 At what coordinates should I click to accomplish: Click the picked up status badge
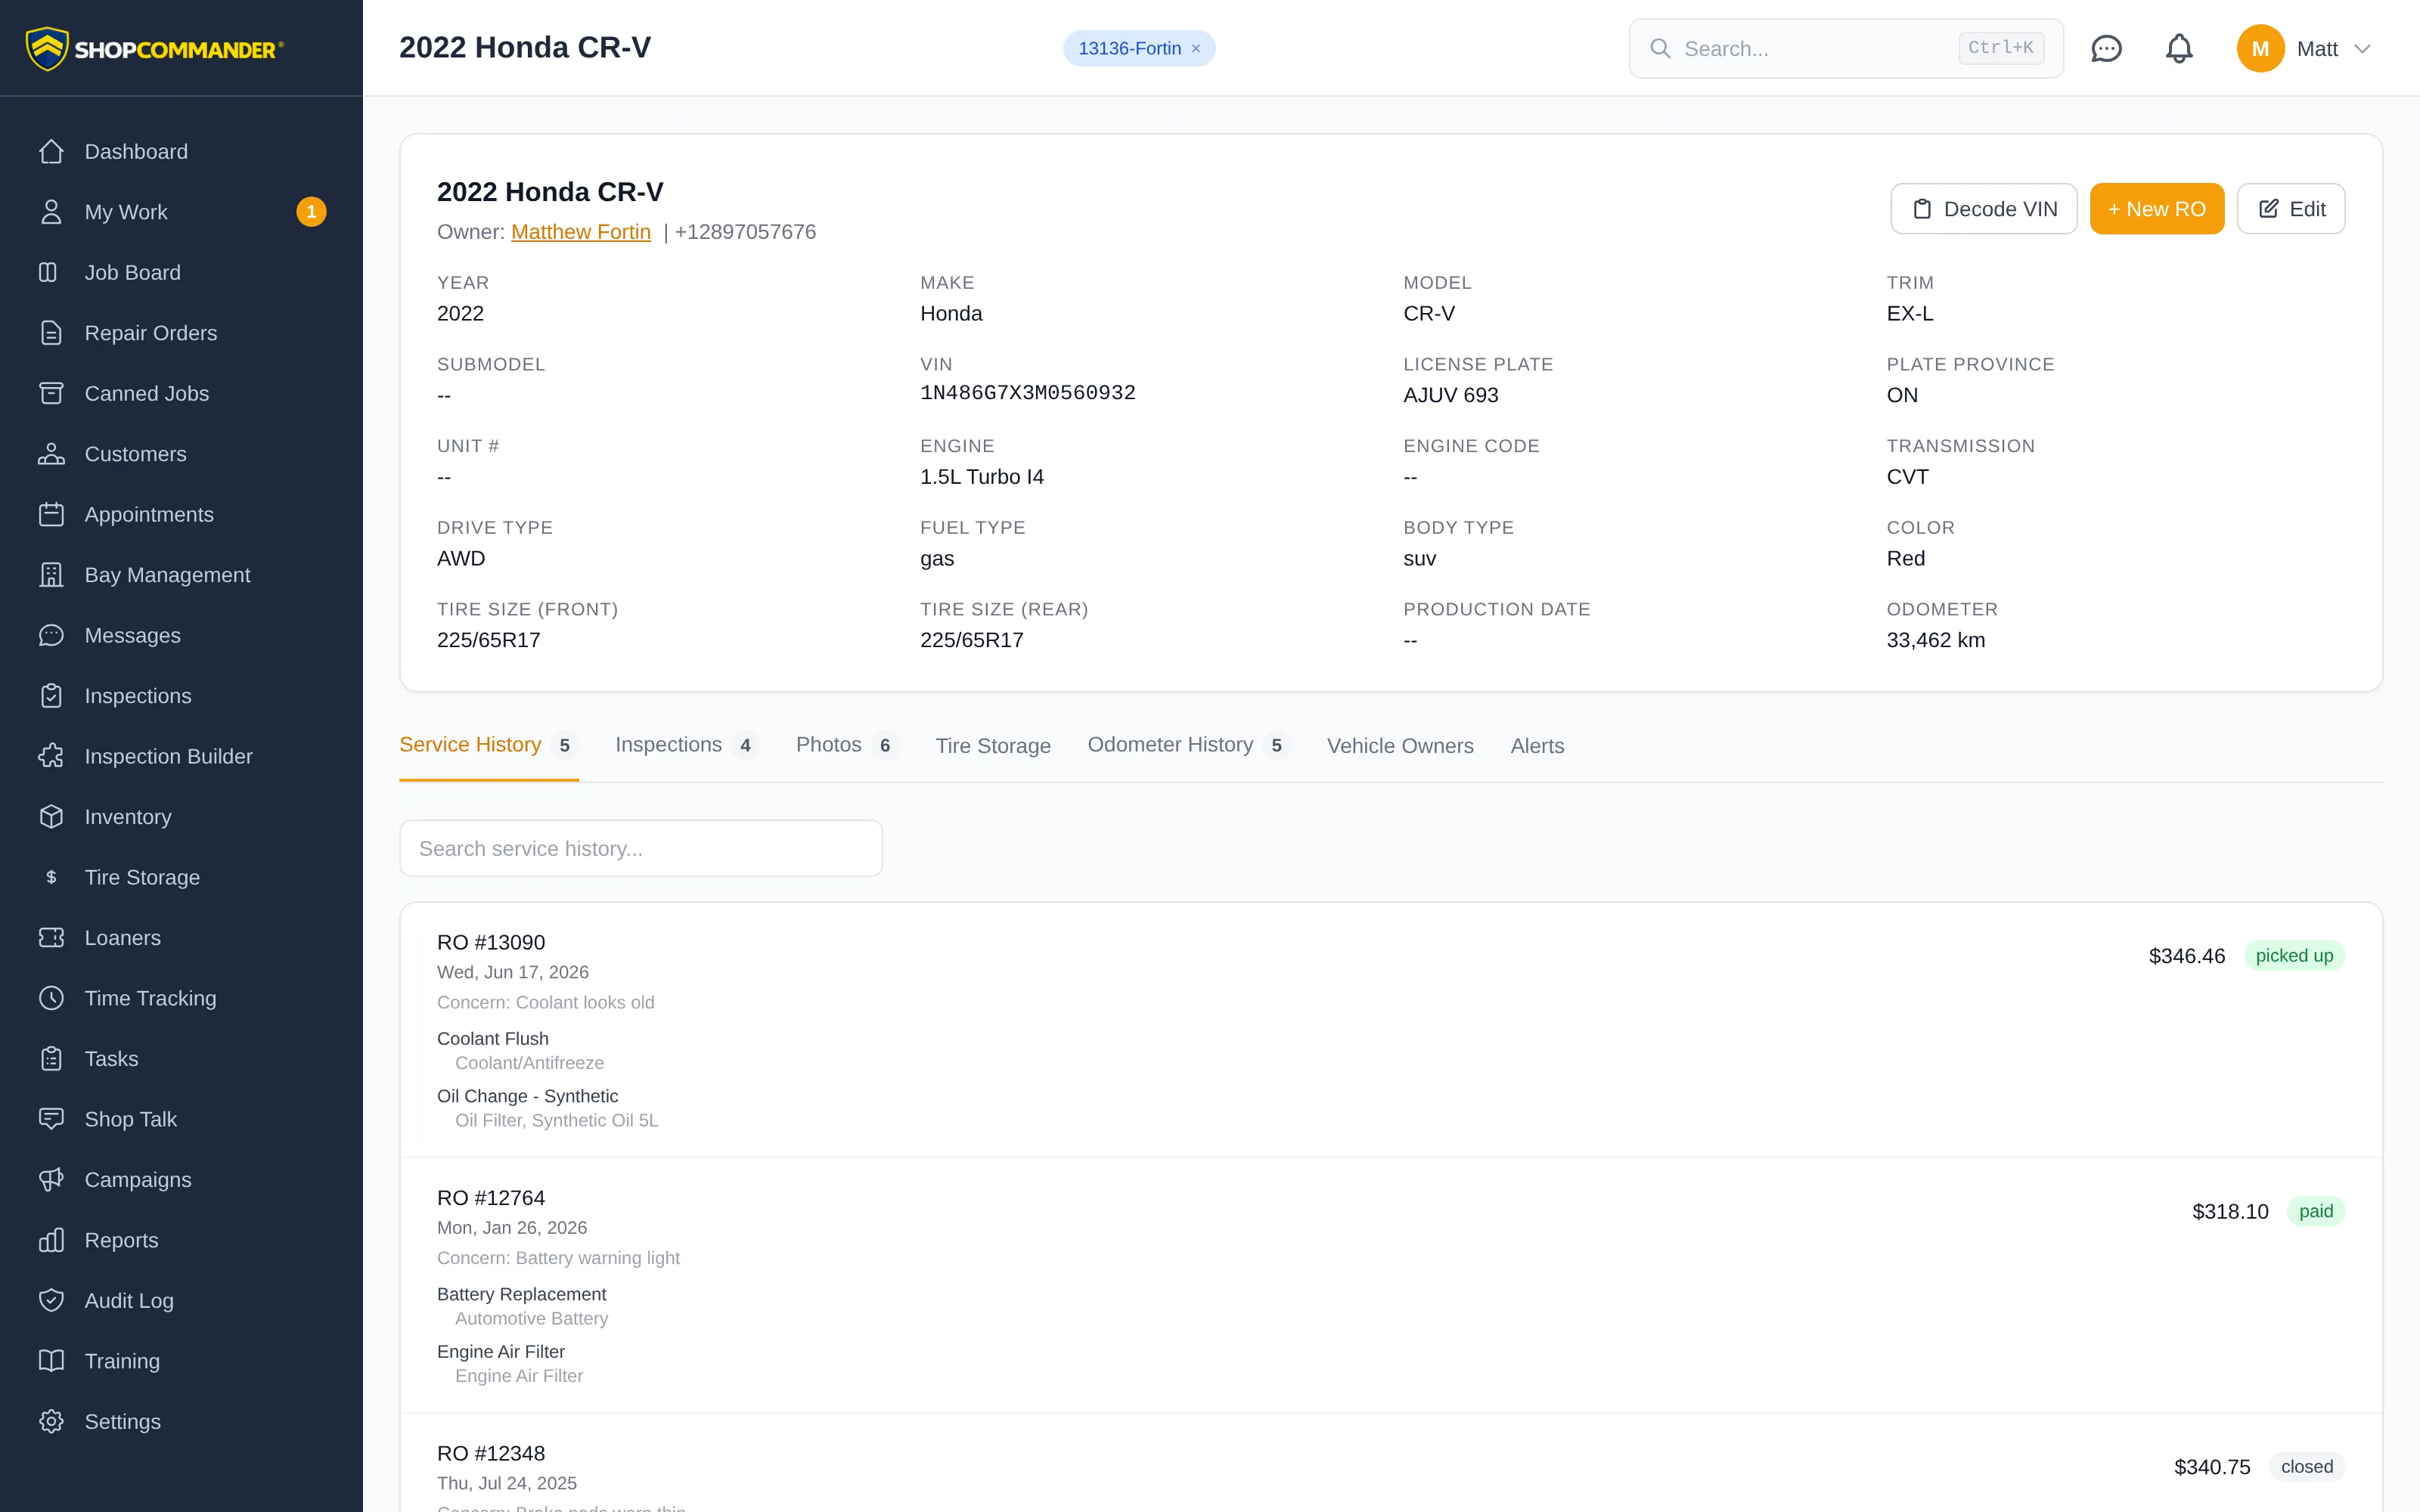pos(2294,955)
